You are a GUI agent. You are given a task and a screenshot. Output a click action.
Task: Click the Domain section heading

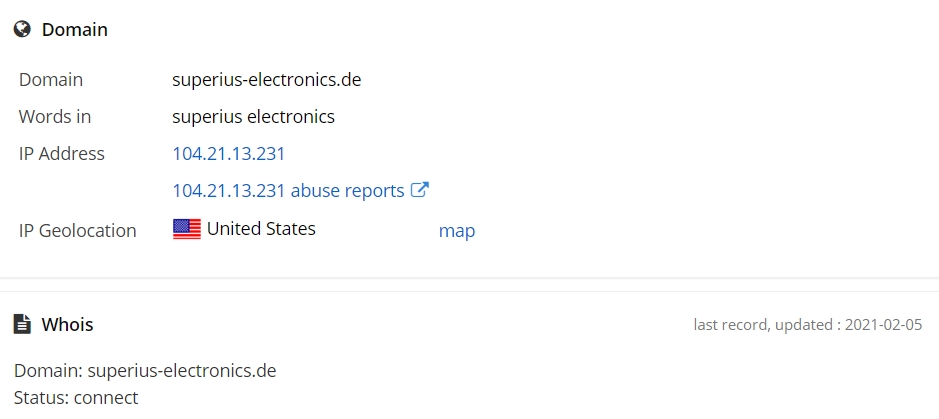[74, 30]
